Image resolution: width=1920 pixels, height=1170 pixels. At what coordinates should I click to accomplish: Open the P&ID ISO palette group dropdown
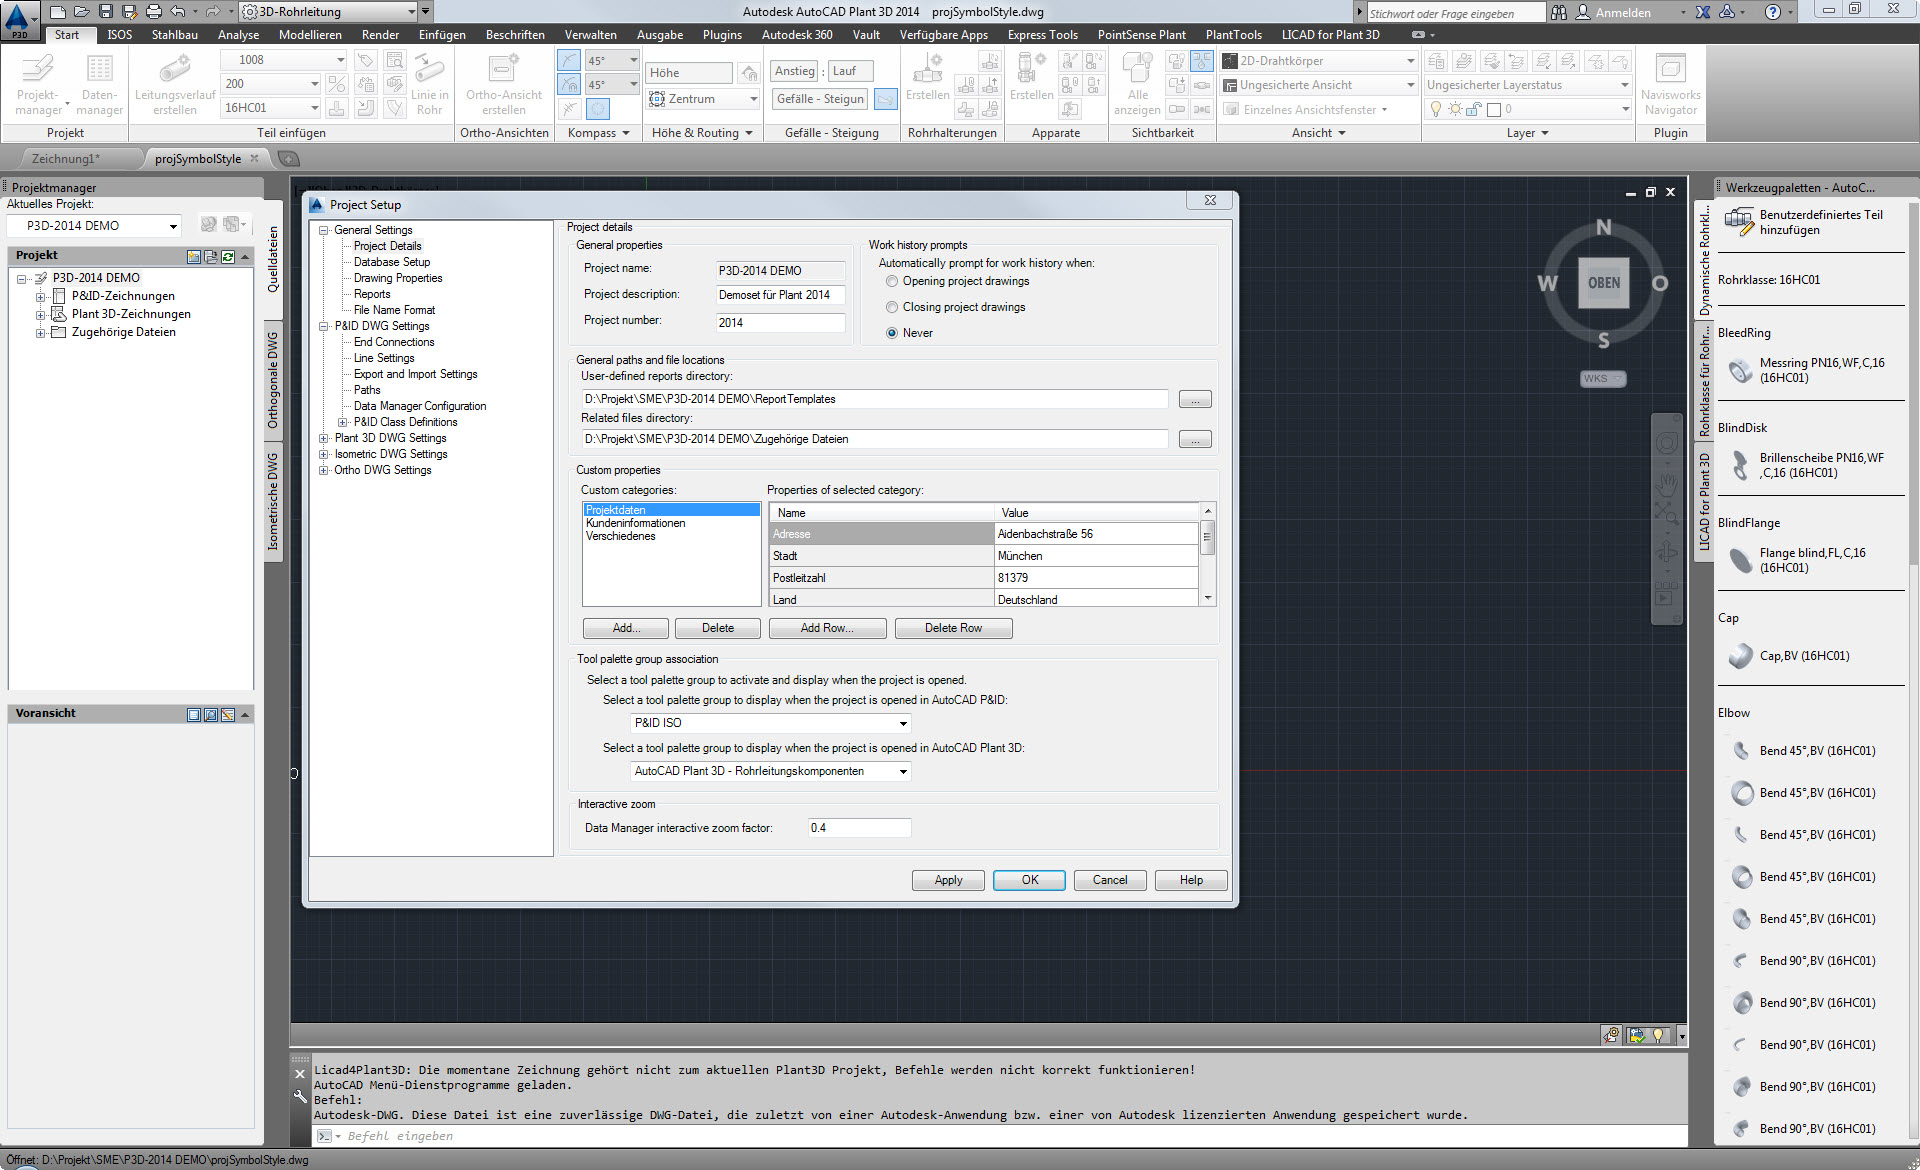tap(903, 723)
